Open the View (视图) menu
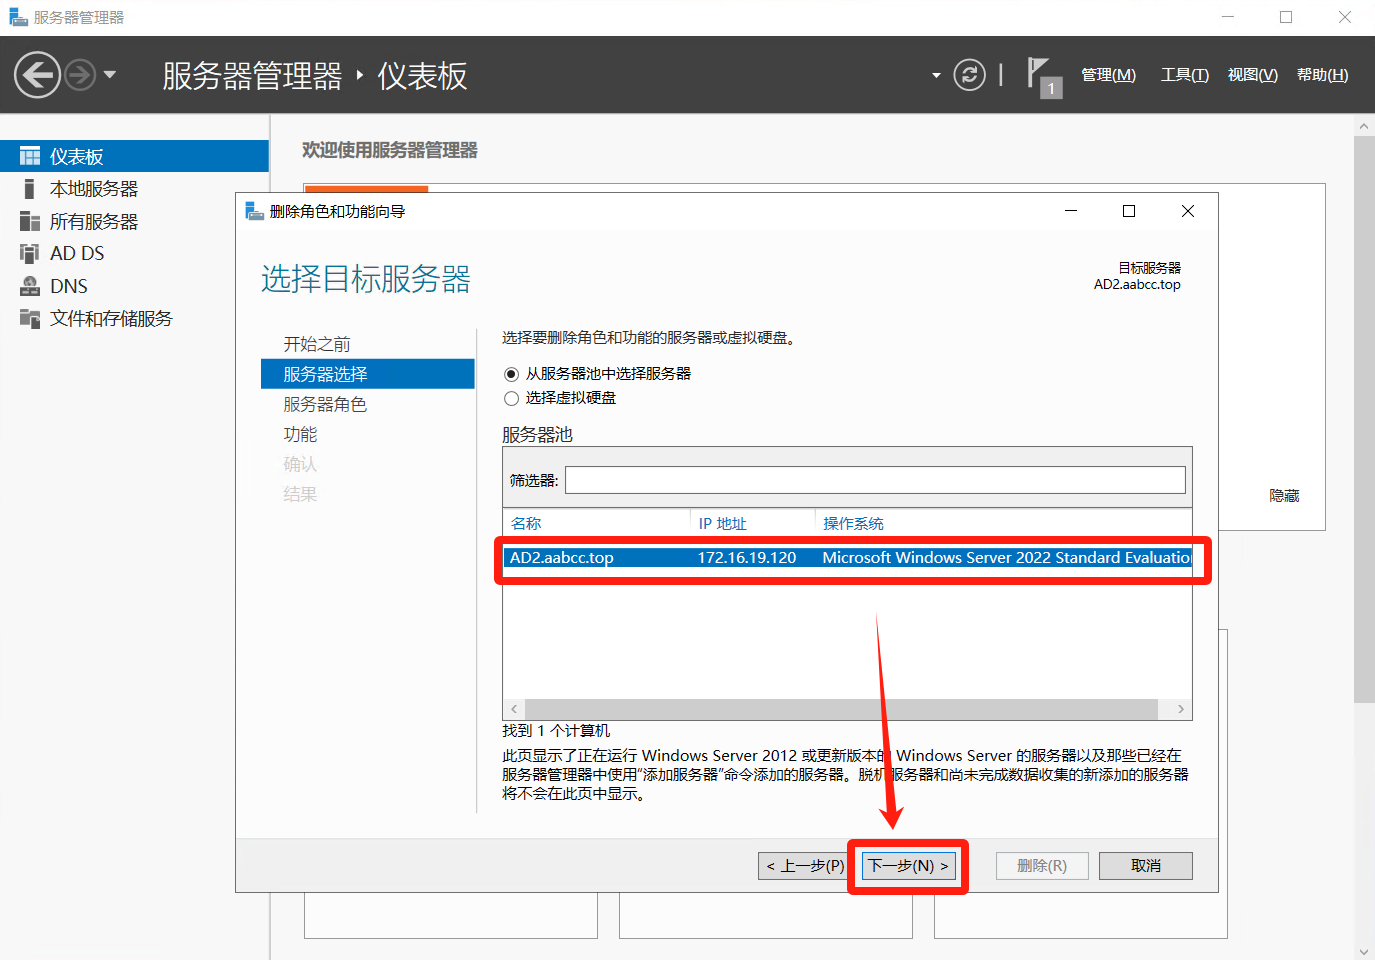The image size is (1375, 960). [x=1252, y=75]
